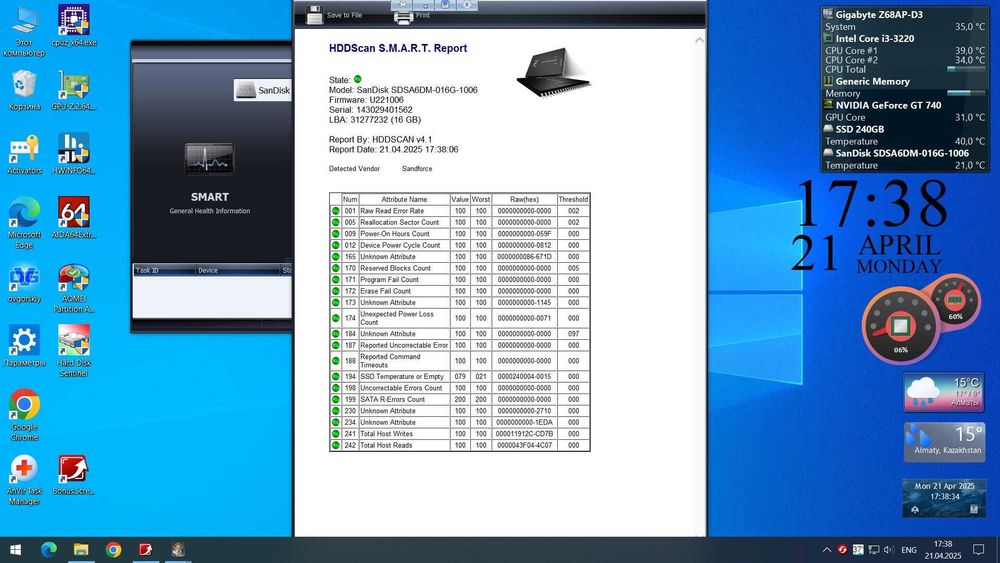
Task: Click Reserved Blocks Count row
Action: point(460,268)
